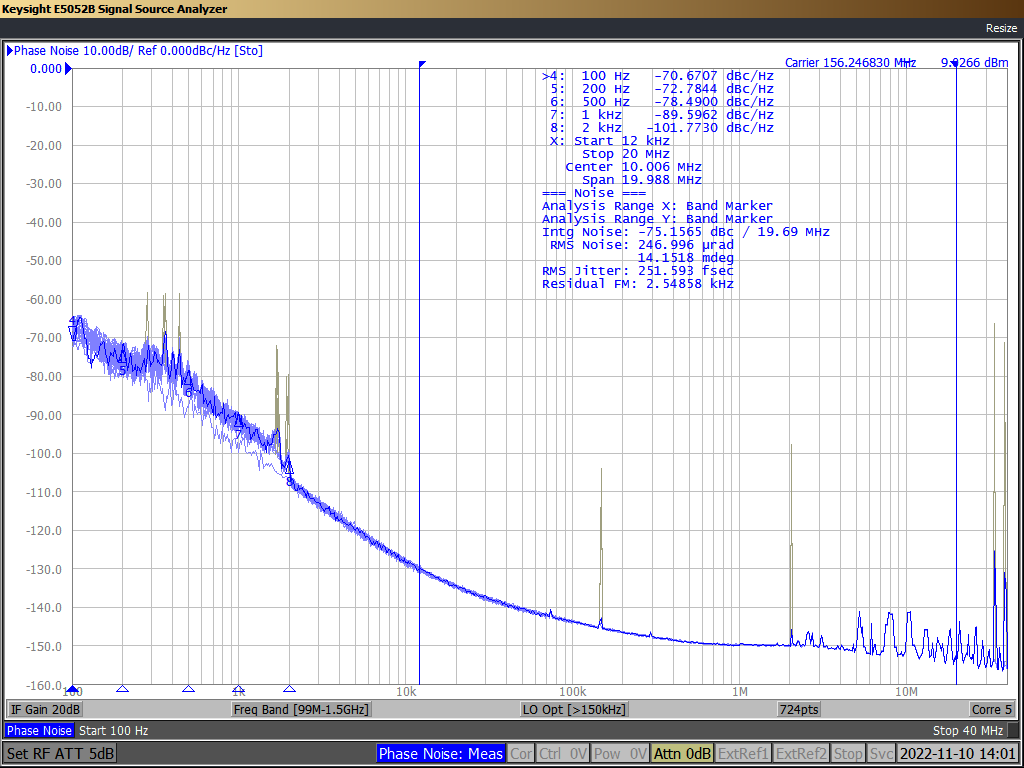
Task: Click the 0.000 reference level arrow
Action: click(x=68, y=69)
